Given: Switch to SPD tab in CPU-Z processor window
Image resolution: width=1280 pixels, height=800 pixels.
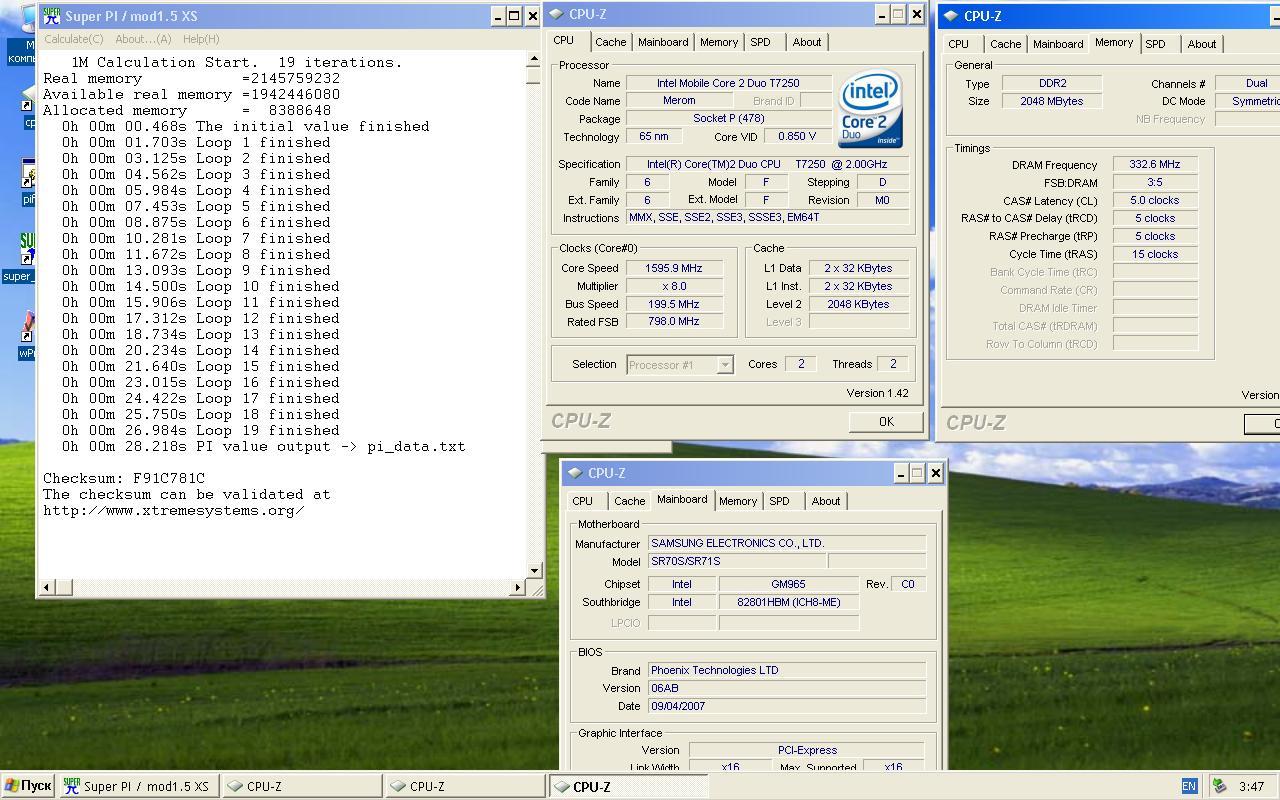Looking at the screenshot, I should 760,42.
